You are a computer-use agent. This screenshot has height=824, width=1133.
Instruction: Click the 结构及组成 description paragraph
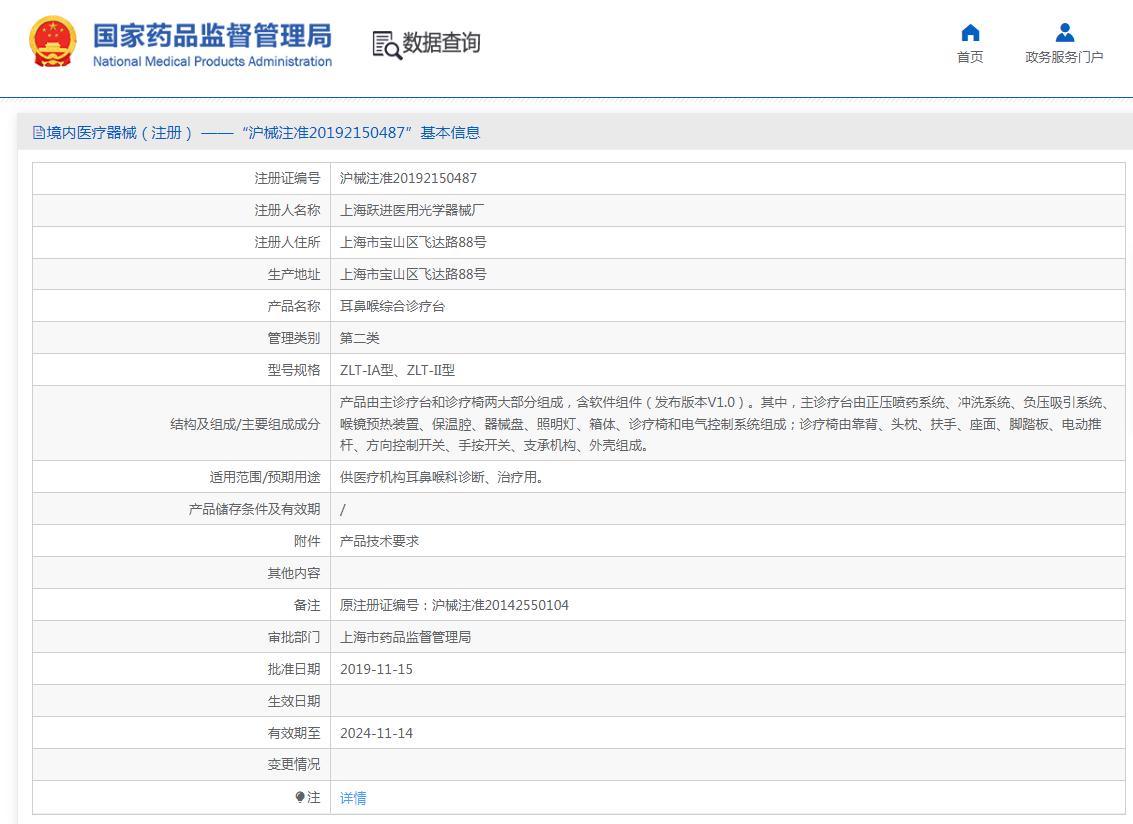pyautogui.click(x=725, y=424)
